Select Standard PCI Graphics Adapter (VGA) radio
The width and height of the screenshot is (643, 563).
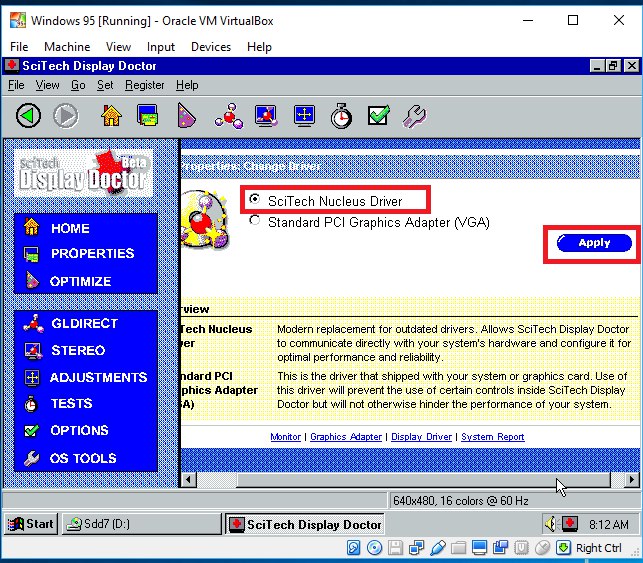(255, 221)
